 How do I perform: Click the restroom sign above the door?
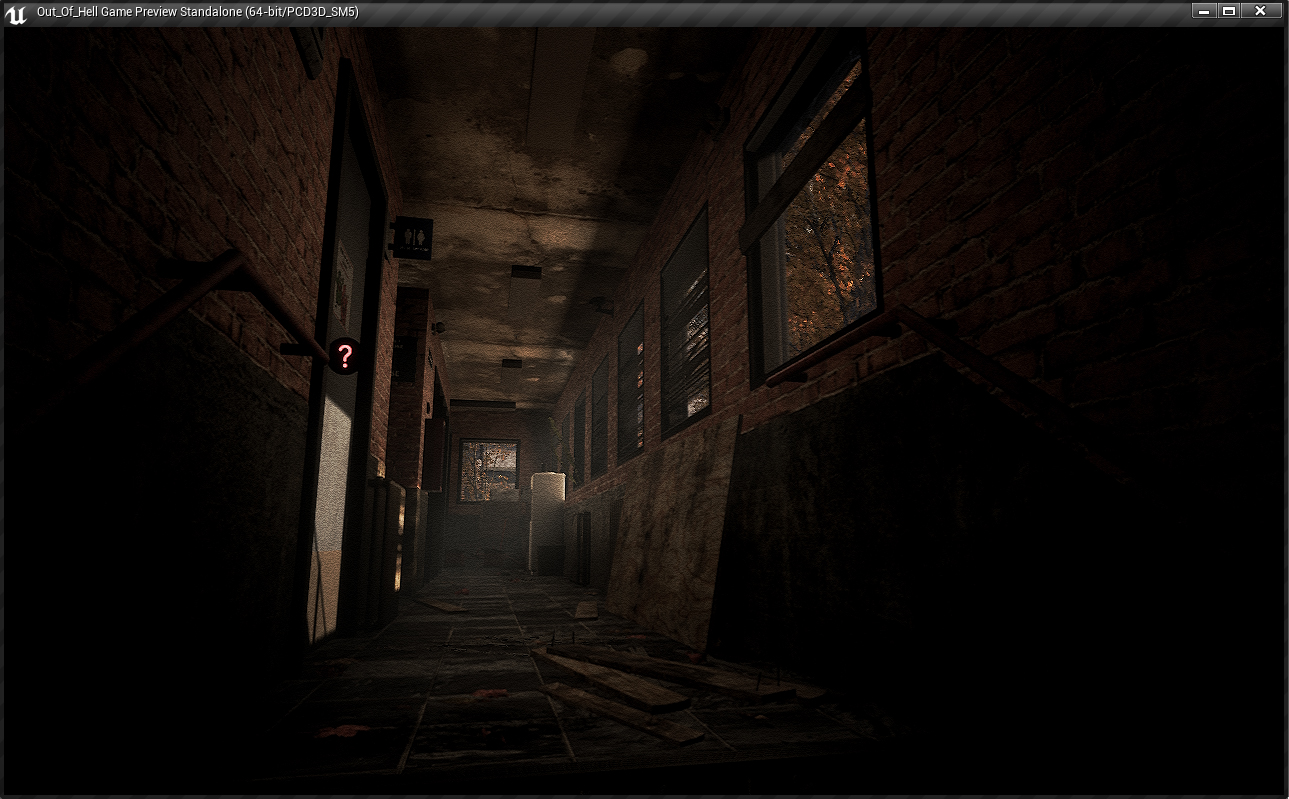[x=413, y=238]
